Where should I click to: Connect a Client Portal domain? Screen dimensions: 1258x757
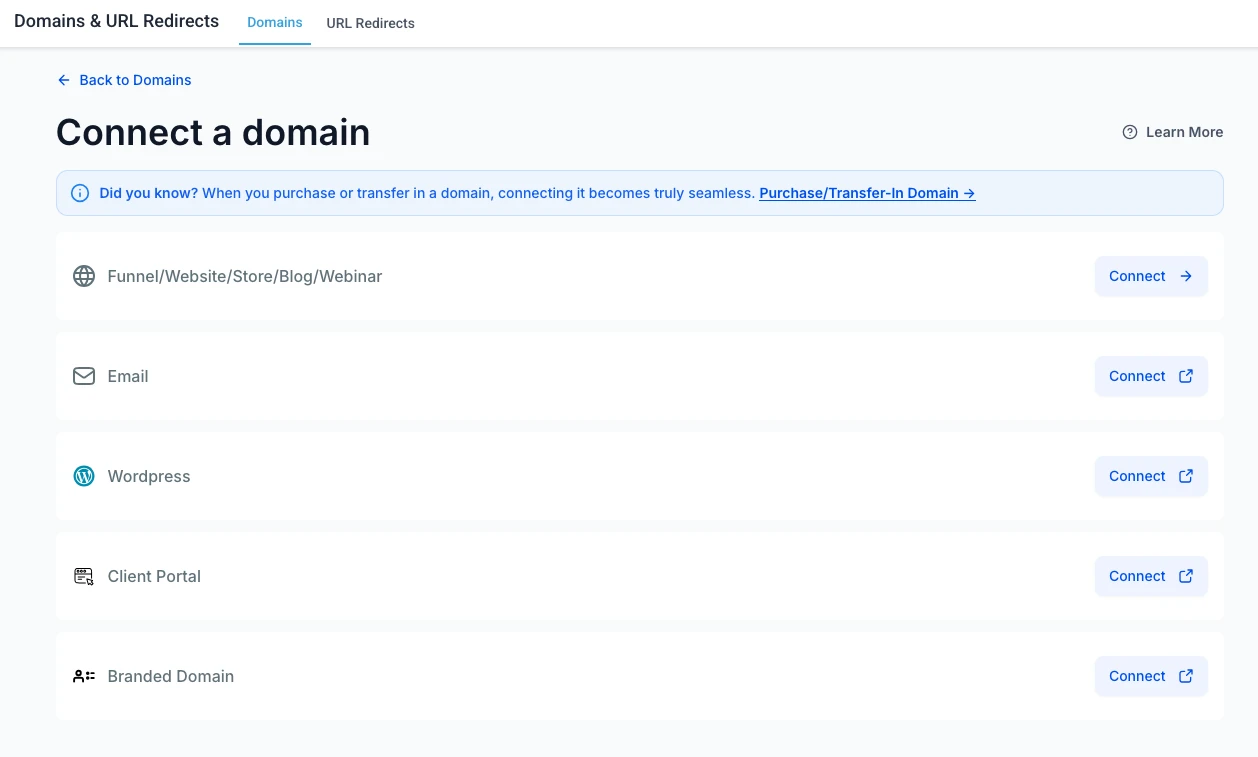pyautogui.click(x=1151, y=576)
